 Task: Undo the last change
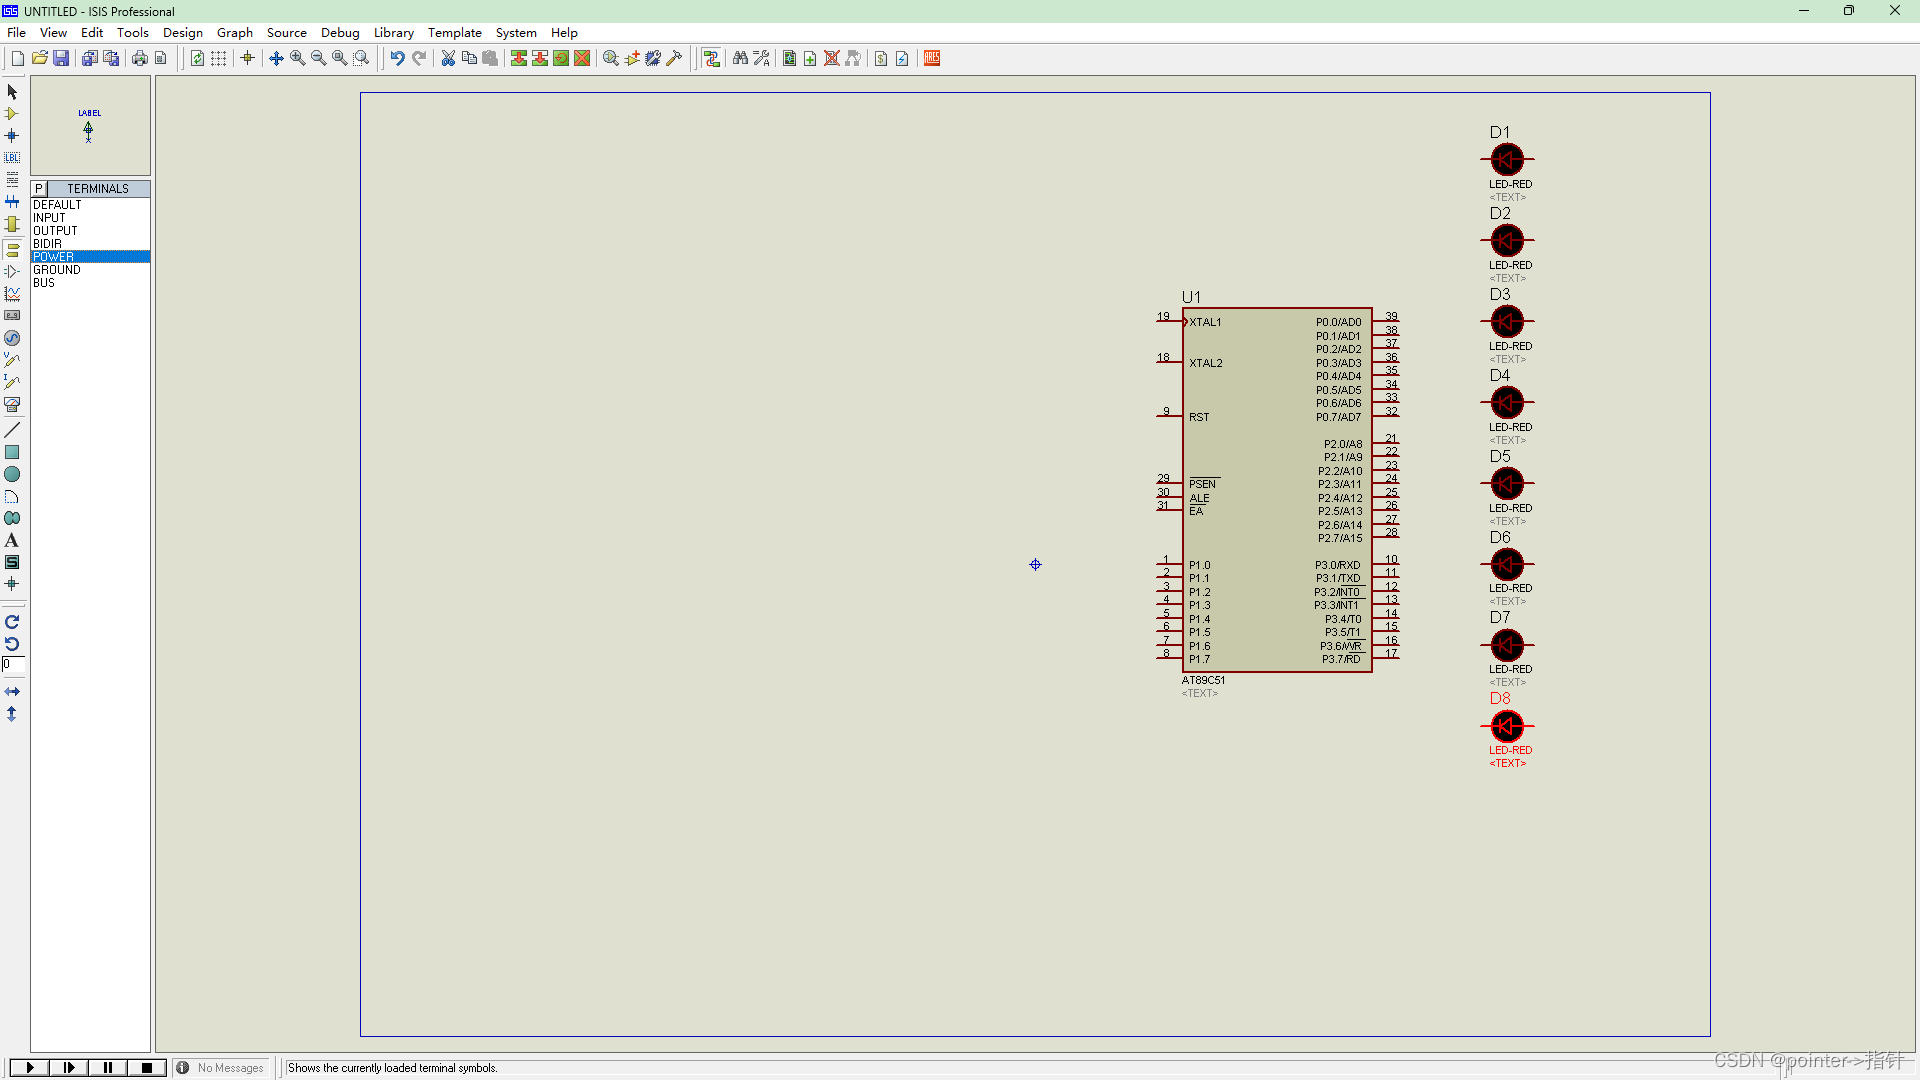click(x=397, y=58)
